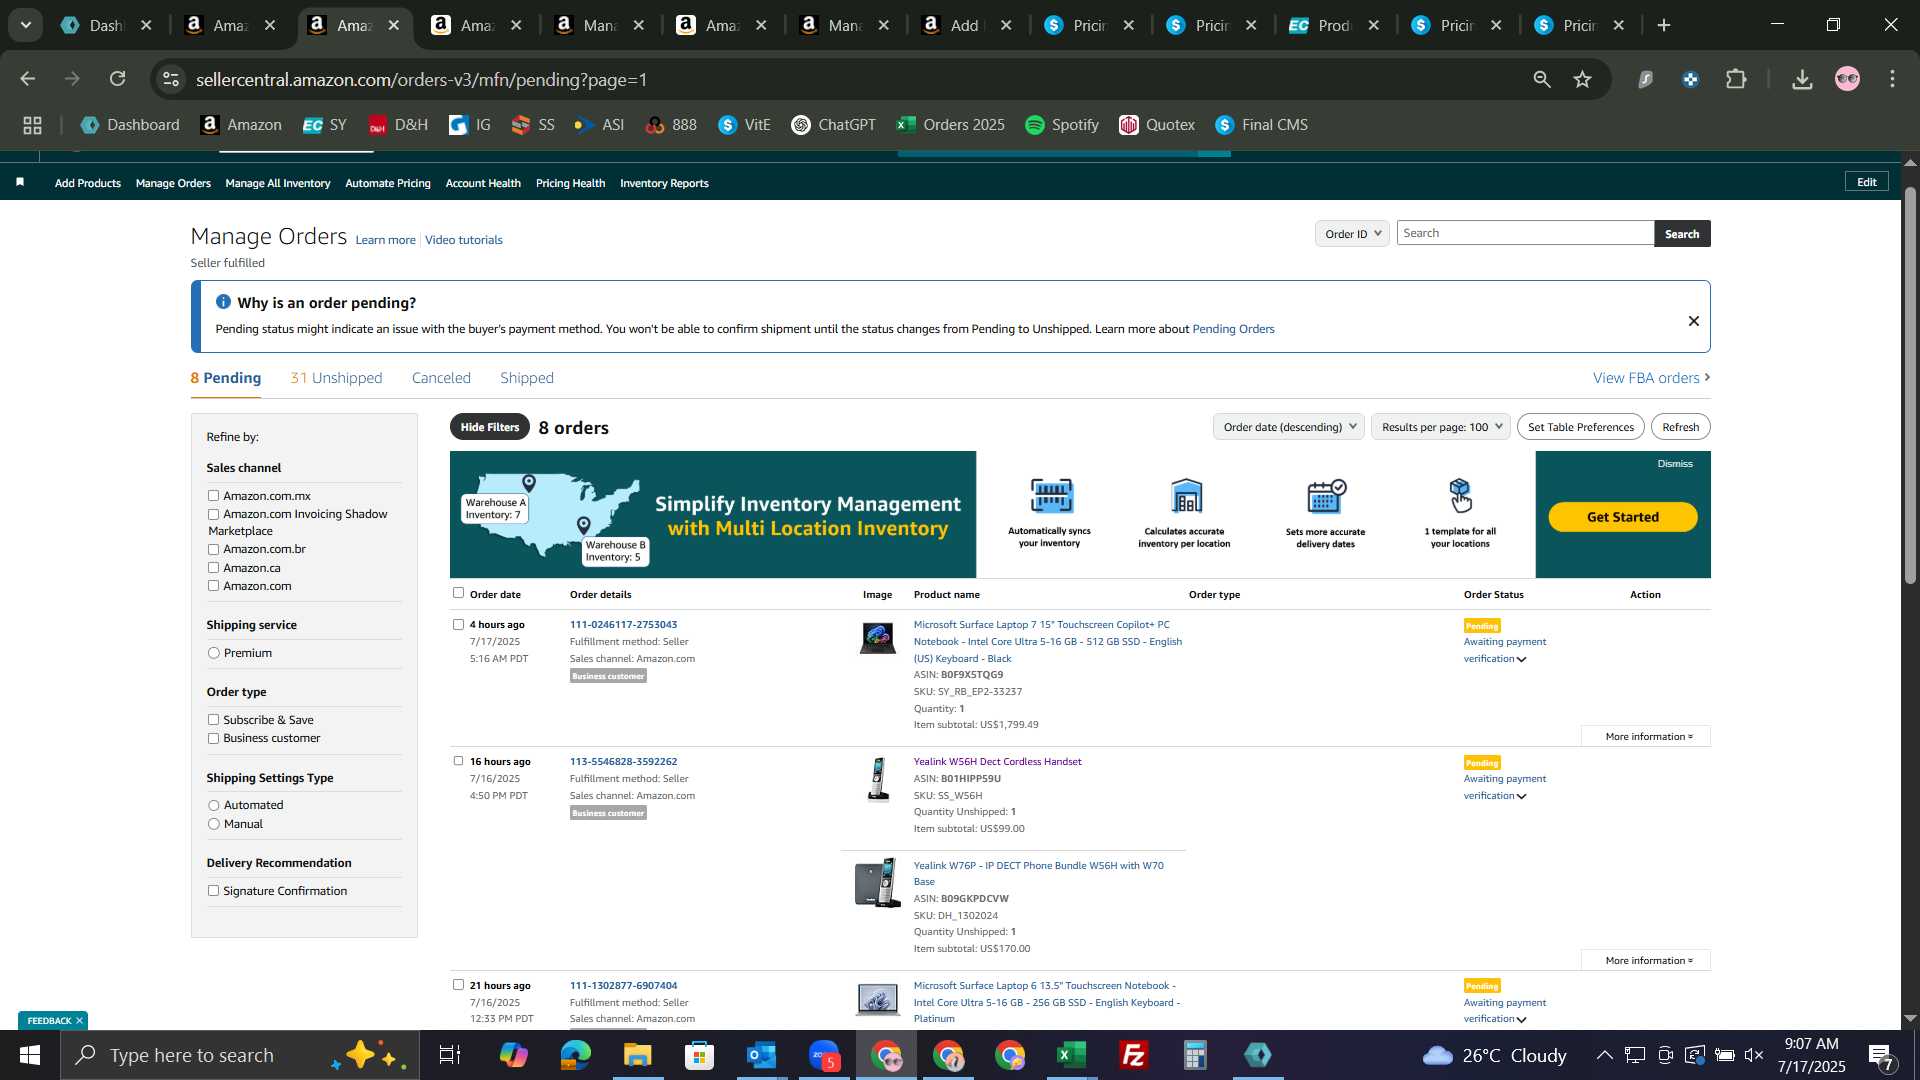Open FileZilla from the taskbar
Viewport: 1920px width, 1080px height.
tap(1134, 1055)
